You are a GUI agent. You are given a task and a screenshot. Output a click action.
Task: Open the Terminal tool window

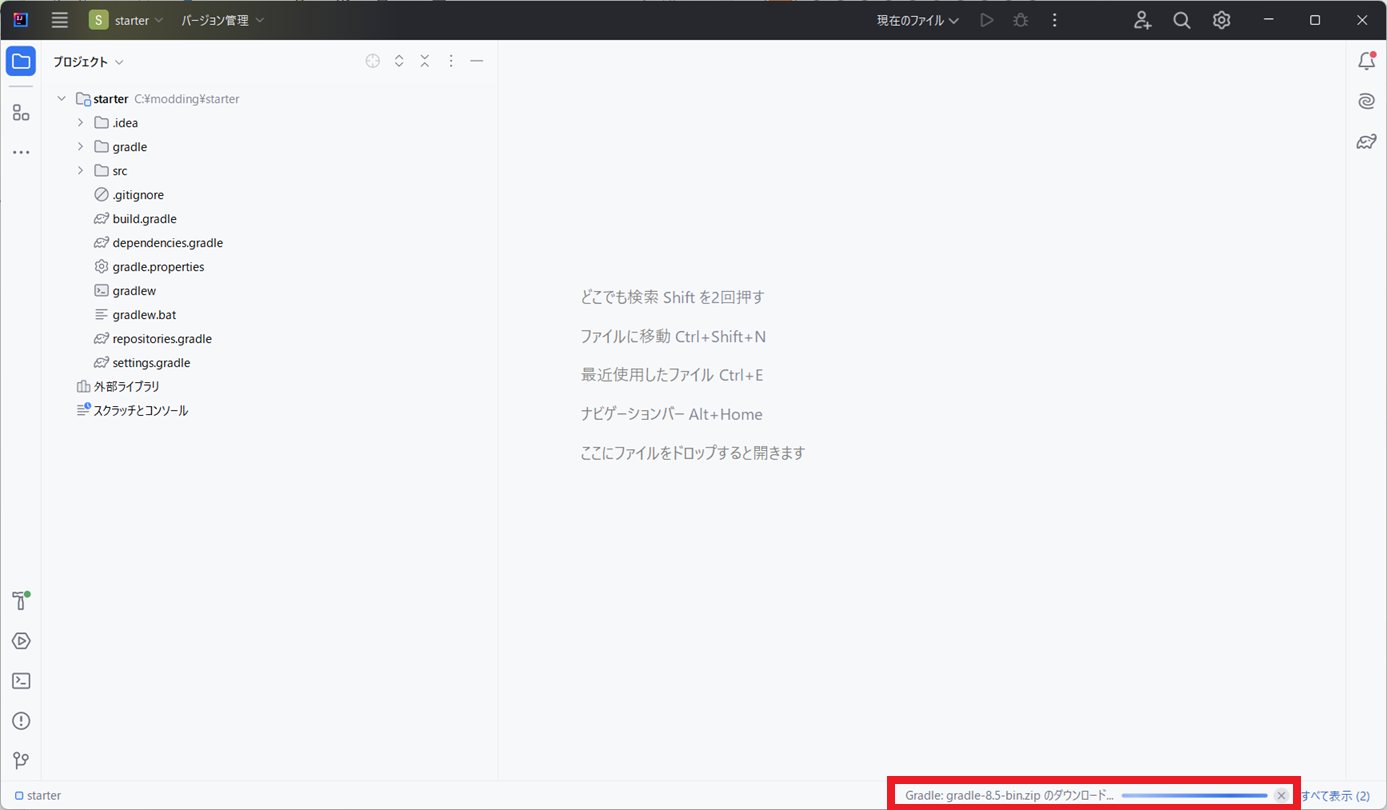coord(21,681)
